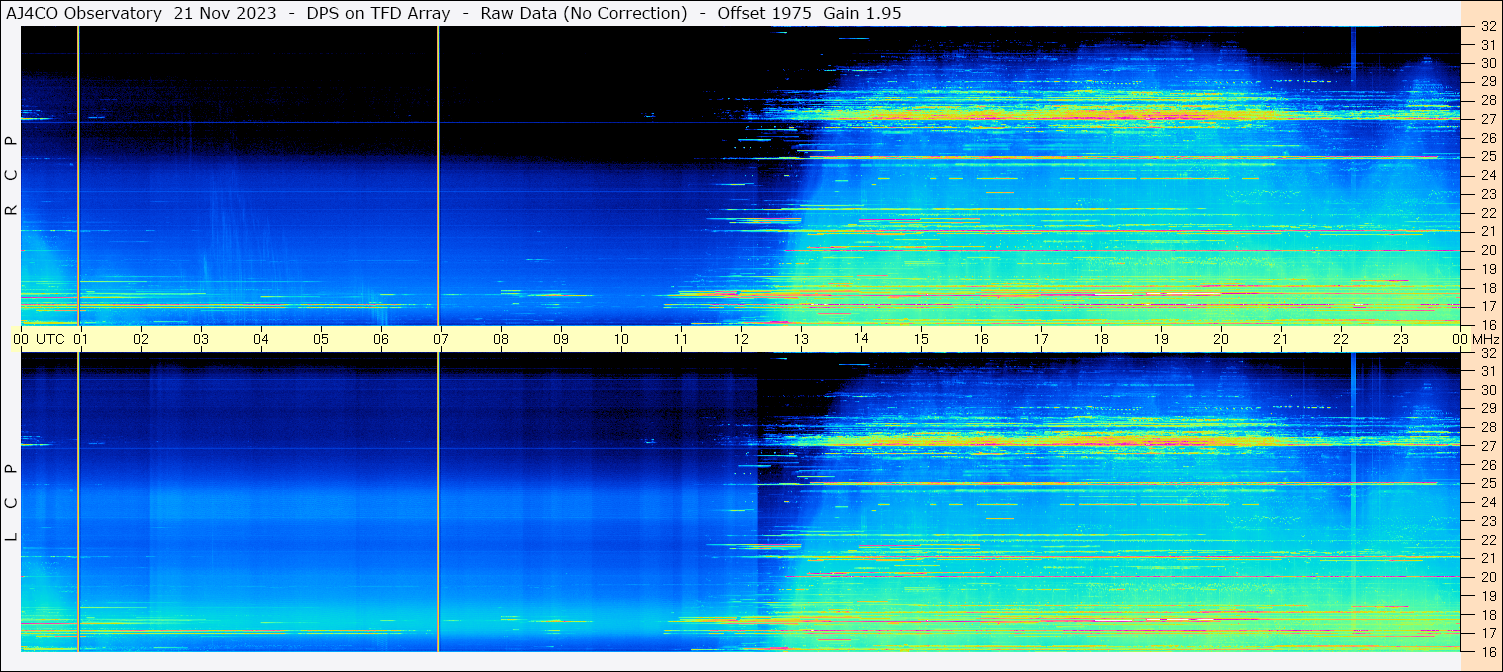Click 16 MHz label at bottom of lower scale

(x=1487, y=650)
